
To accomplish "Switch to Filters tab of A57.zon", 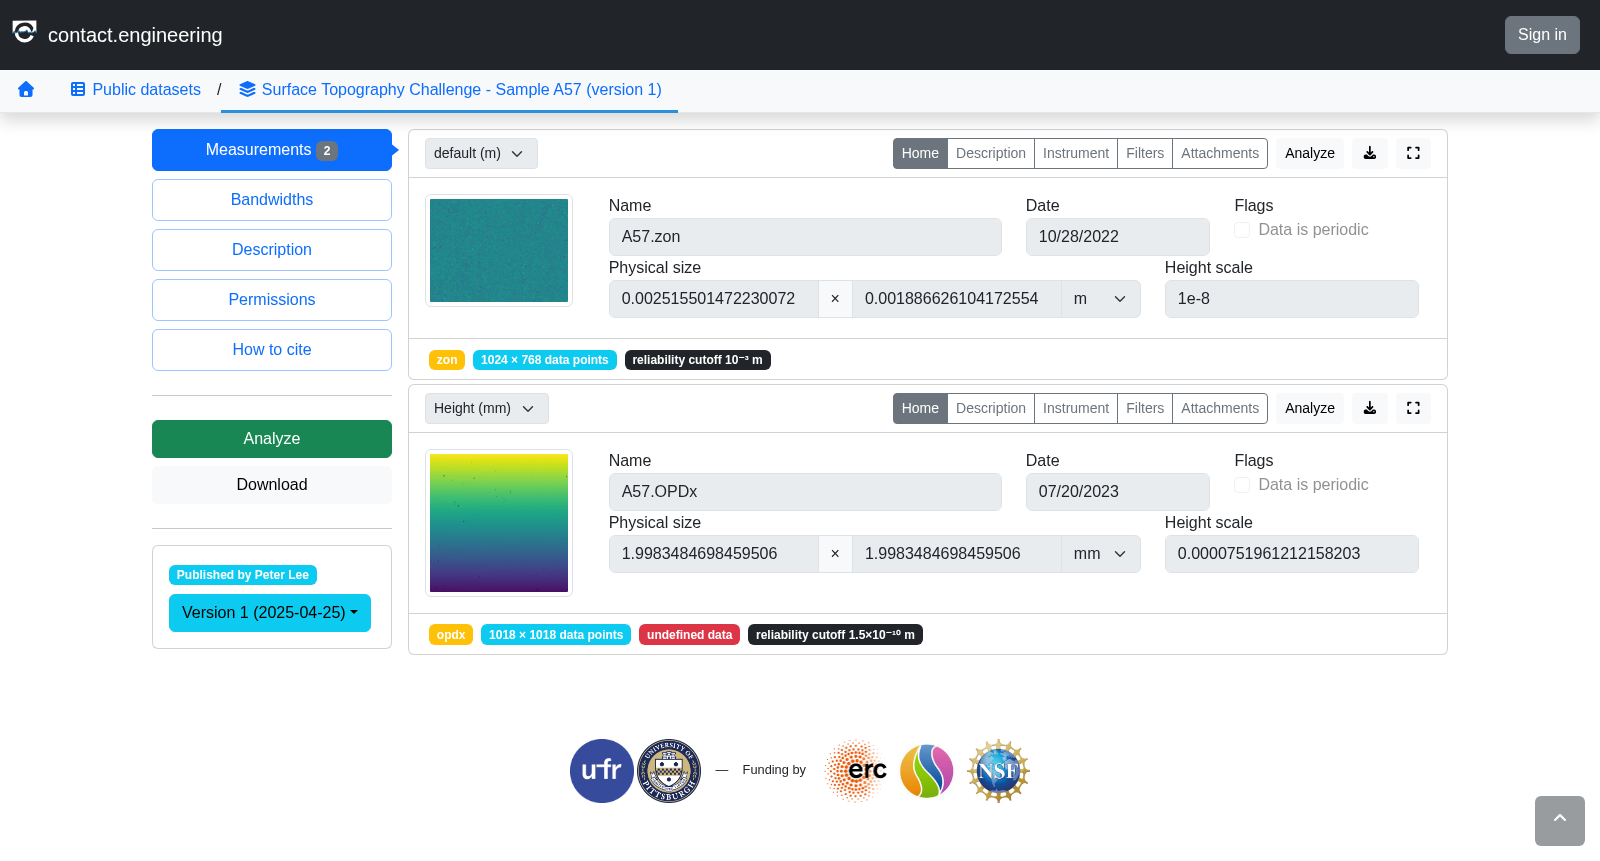I will (1145, 153).
